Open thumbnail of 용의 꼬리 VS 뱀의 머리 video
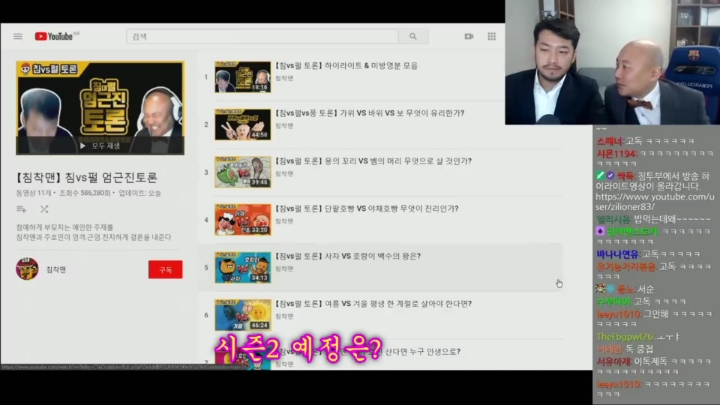Viewport: 720px width, 405px height. (243, 172)
